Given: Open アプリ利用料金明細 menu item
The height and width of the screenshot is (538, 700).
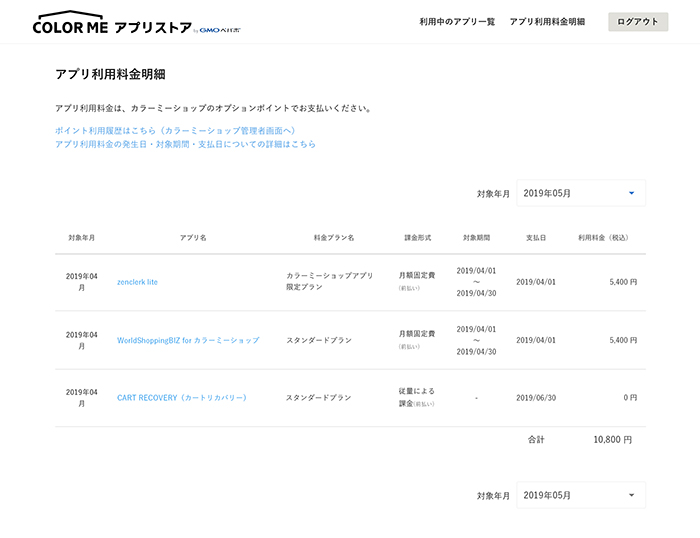Looking at the screenshot, I should [x=547, y=21].
